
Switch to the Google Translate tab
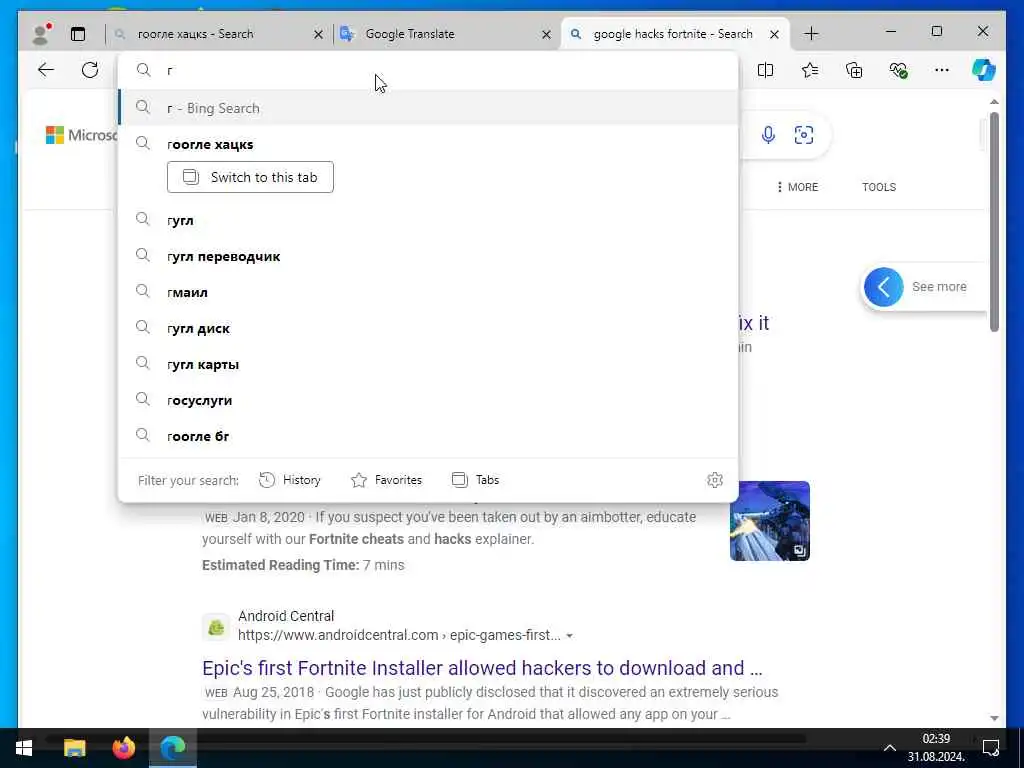tap(447, 34)
